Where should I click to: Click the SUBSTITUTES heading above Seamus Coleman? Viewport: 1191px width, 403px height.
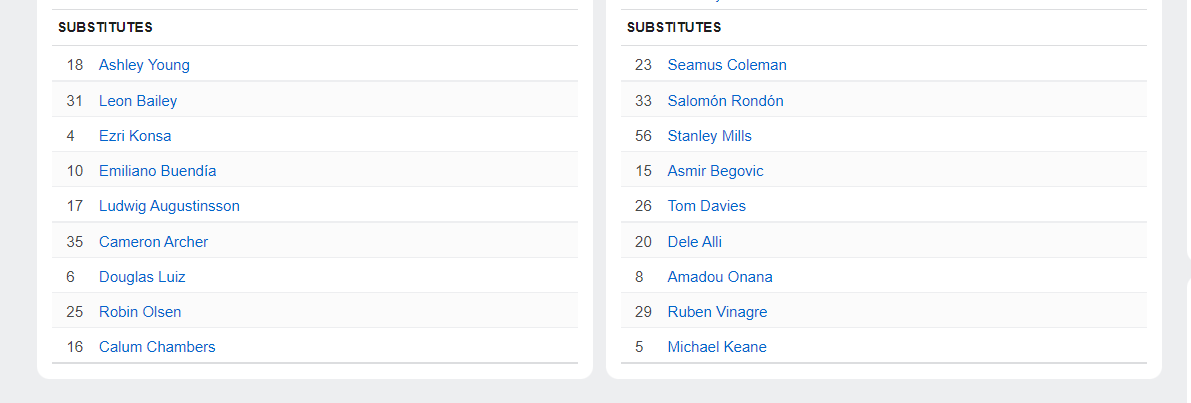[x=674, y=28]
